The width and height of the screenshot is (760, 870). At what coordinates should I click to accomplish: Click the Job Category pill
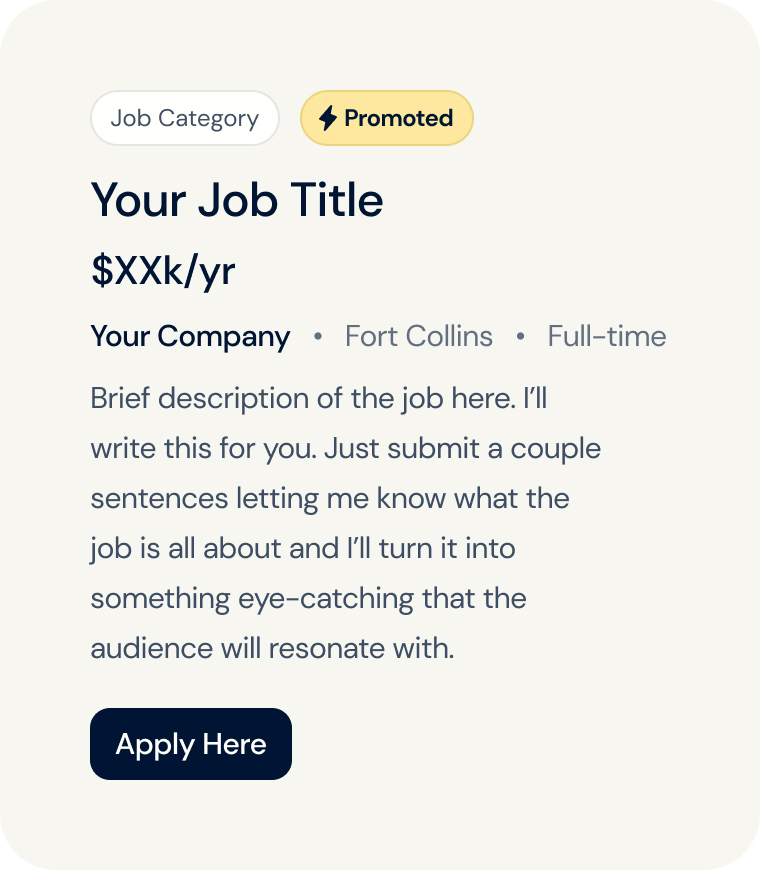point(184,118)
